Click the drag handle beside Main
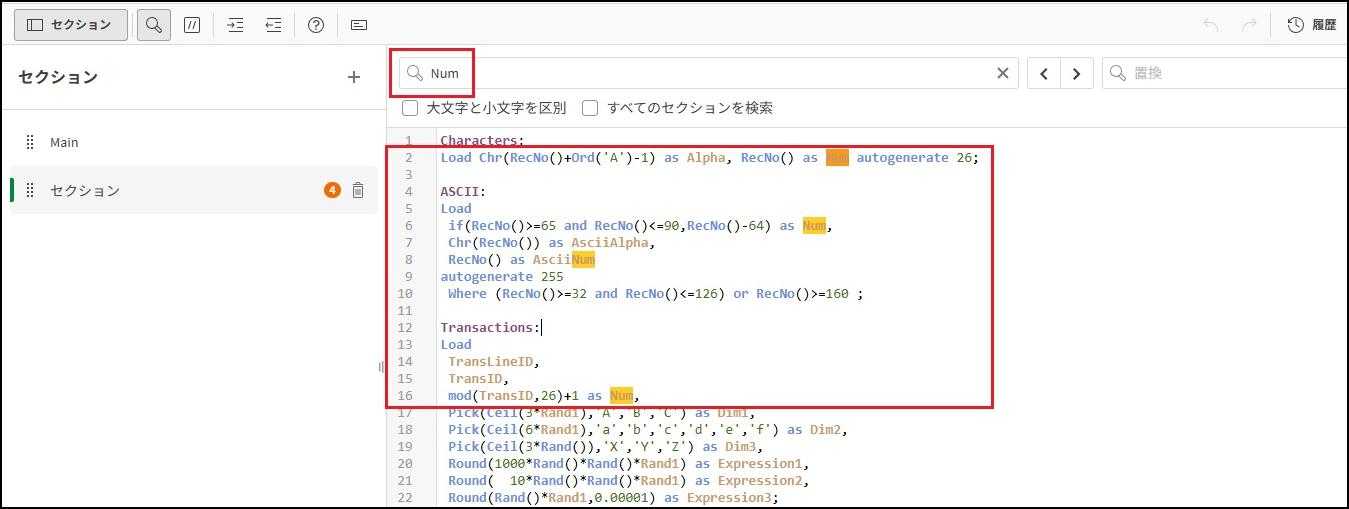Viewport: 1349px width, 509px height. pos(30,142)
